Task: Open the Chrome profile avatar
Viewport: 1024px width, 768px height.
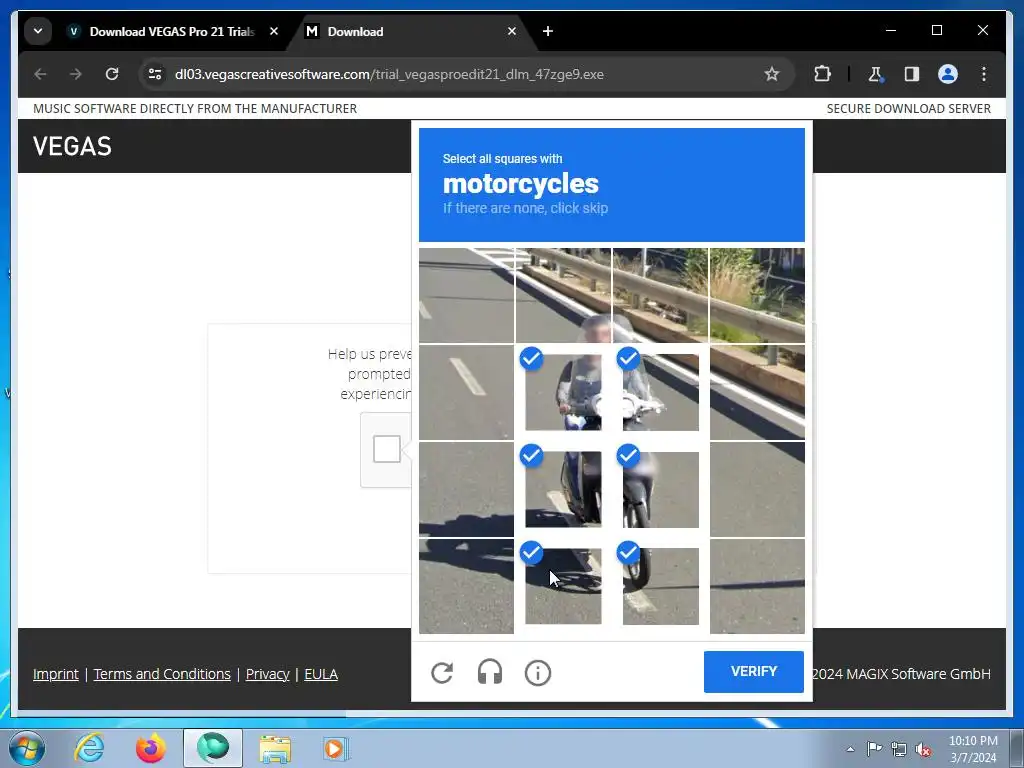Action: click(948, 74)
